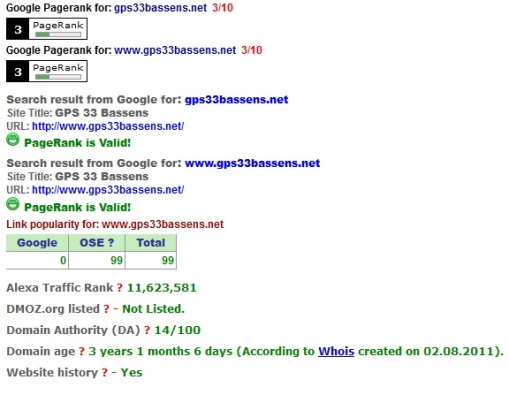
Task: Click the Domain Authority value 14/100
Action: coord(177,330)
